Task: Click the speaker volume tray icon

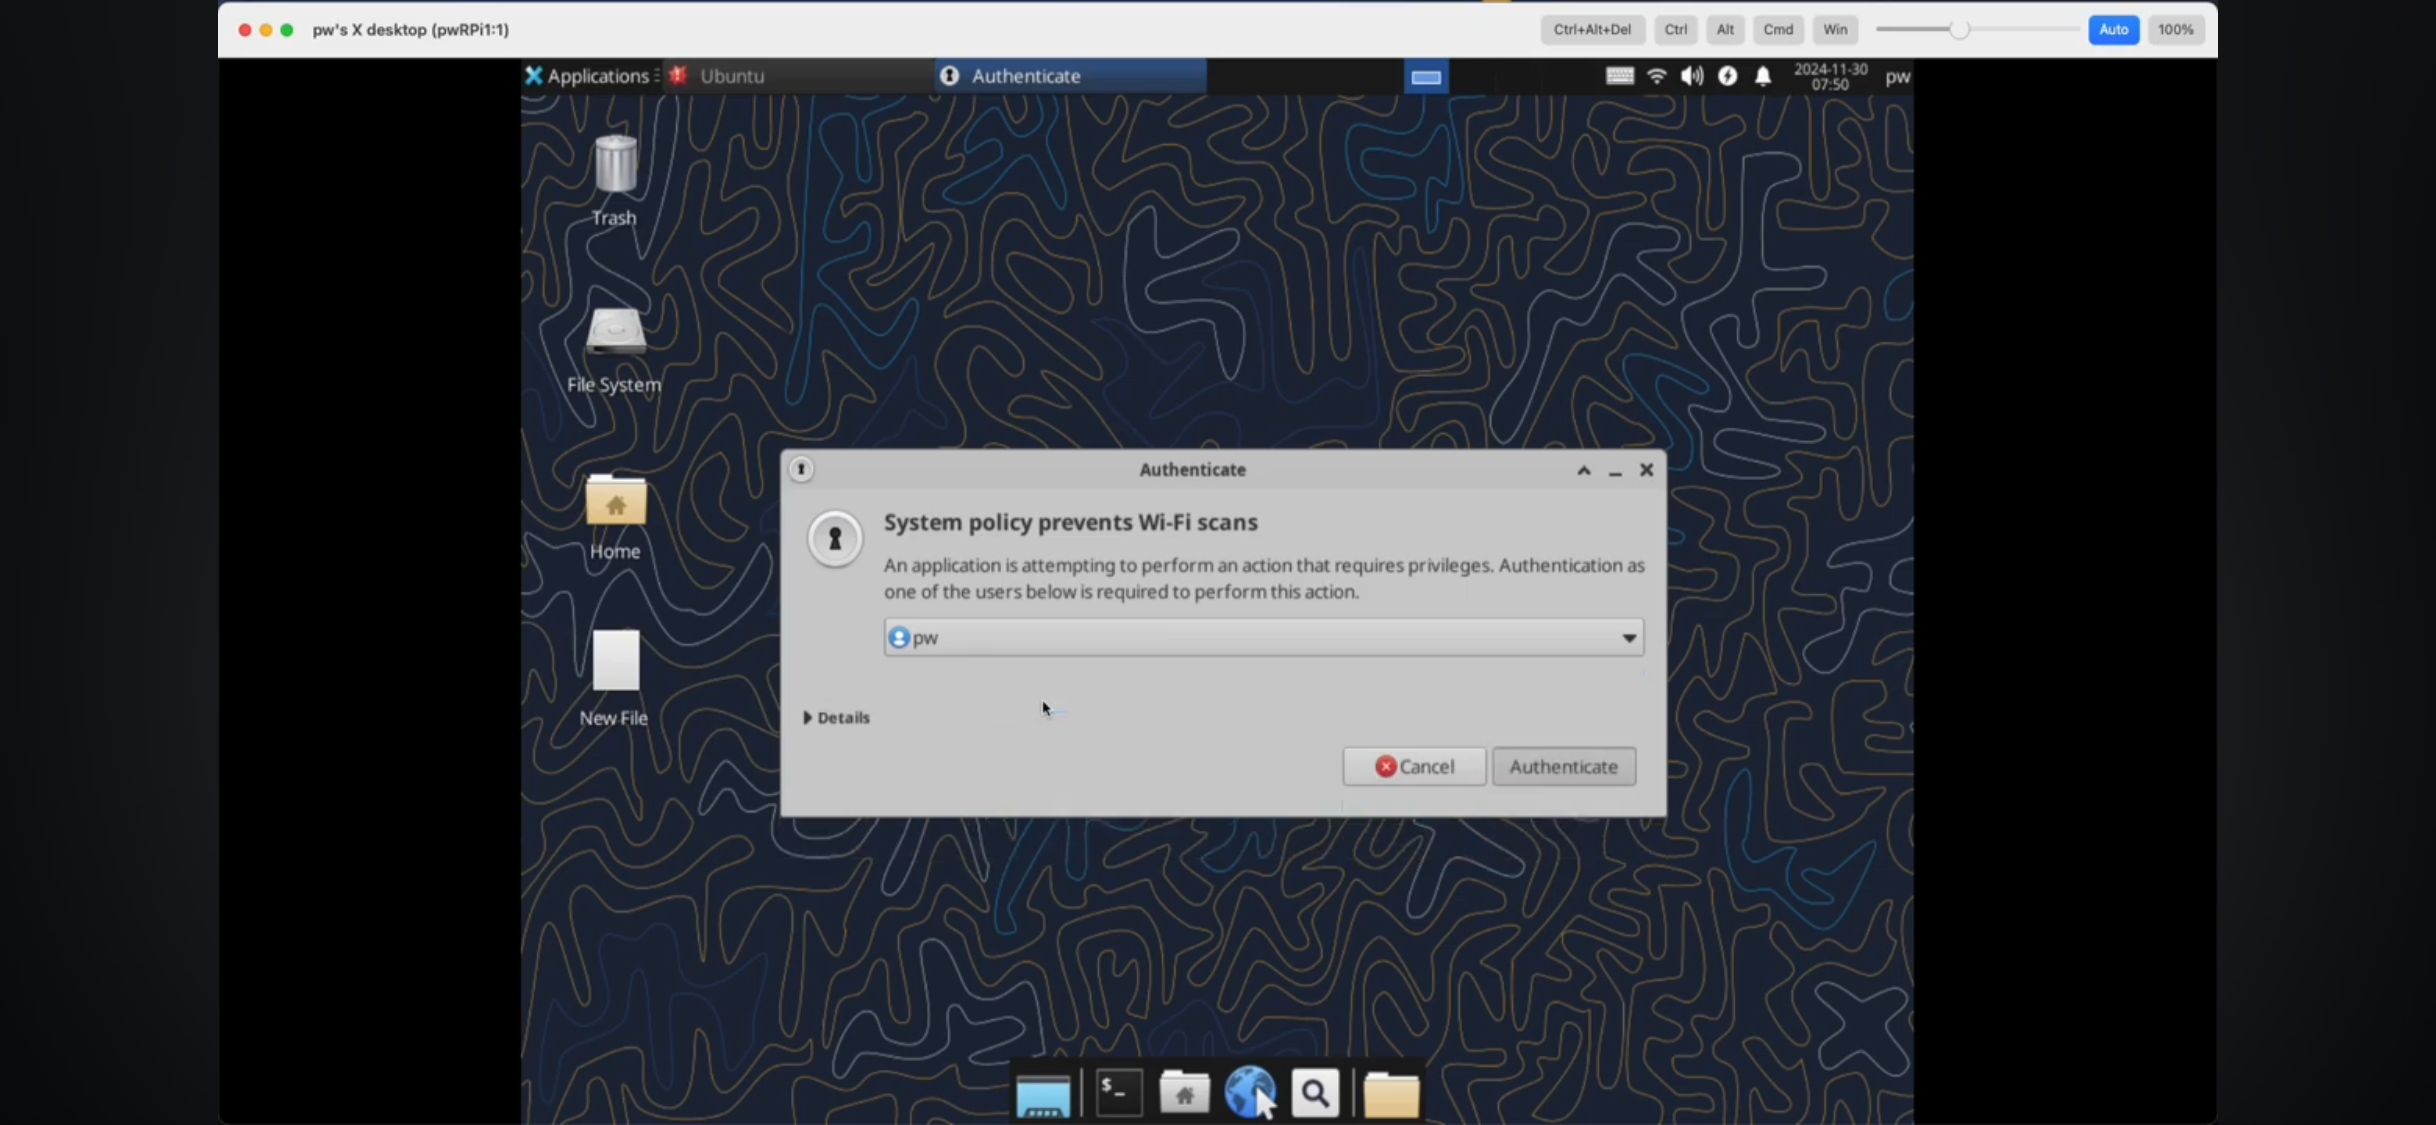Action: point(1691,76)
